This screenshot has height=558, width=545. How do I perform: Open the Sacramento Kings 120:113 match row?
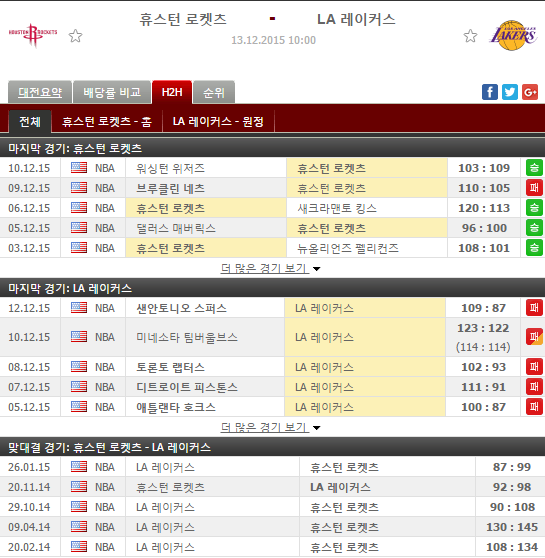click(x=272, y=208)
